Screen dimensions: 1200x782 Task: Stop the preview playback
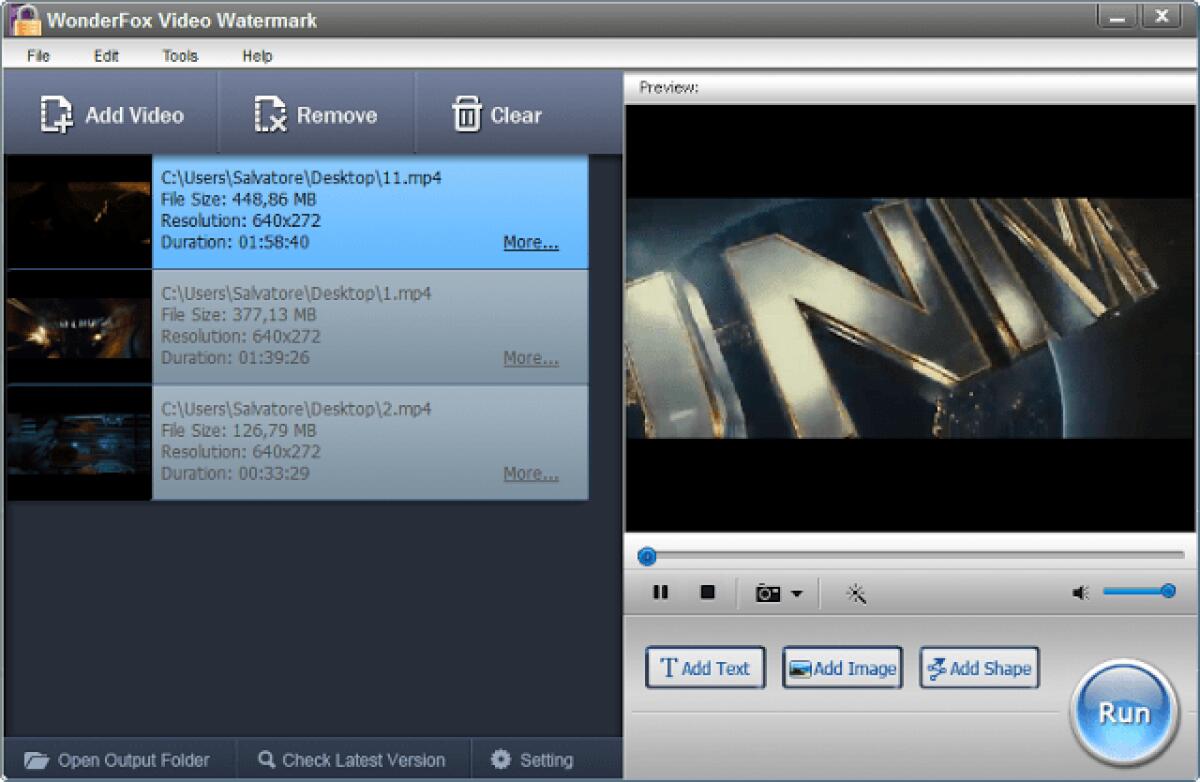pyautogui.click(x=707, y=592)
